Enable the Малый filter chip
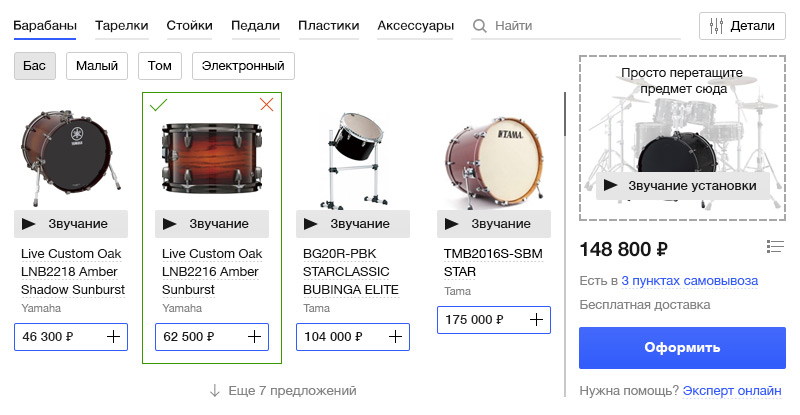Screen dimensions: 800x415 97,66
